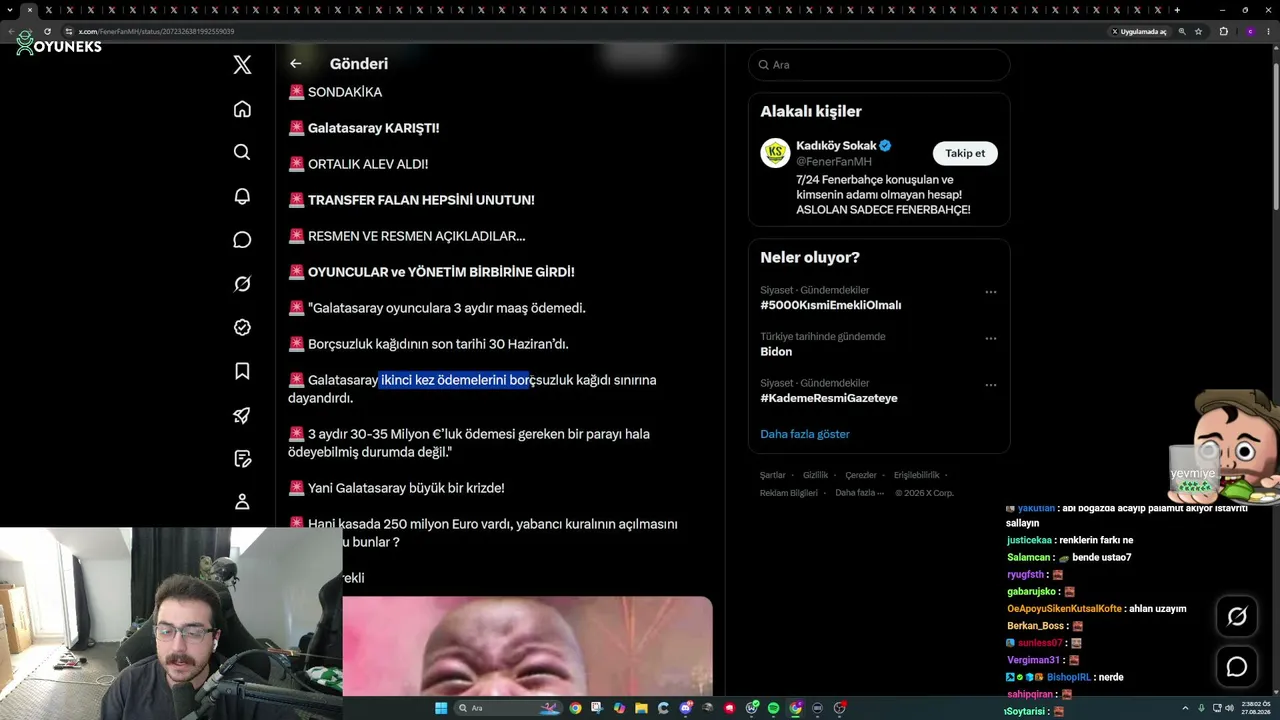Open the Articles pen-and-page sidebar icon
The height and width of the screenshot is (720, 1280).
tap(242, 459)
